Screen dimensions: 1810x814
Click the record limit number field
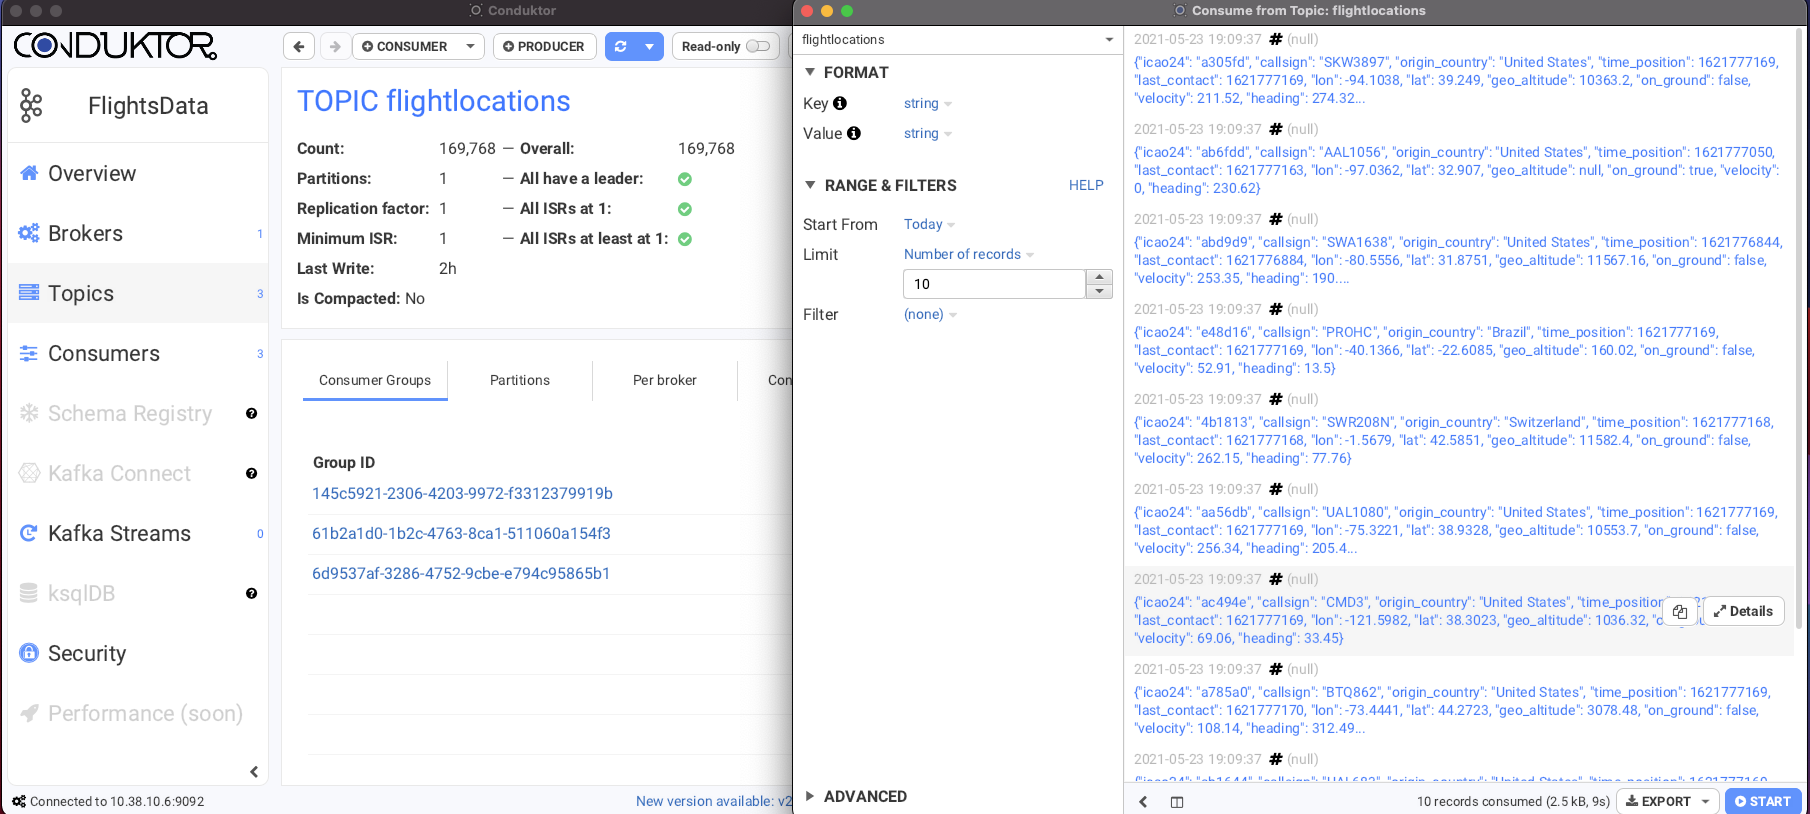click(x=994, y=284)
